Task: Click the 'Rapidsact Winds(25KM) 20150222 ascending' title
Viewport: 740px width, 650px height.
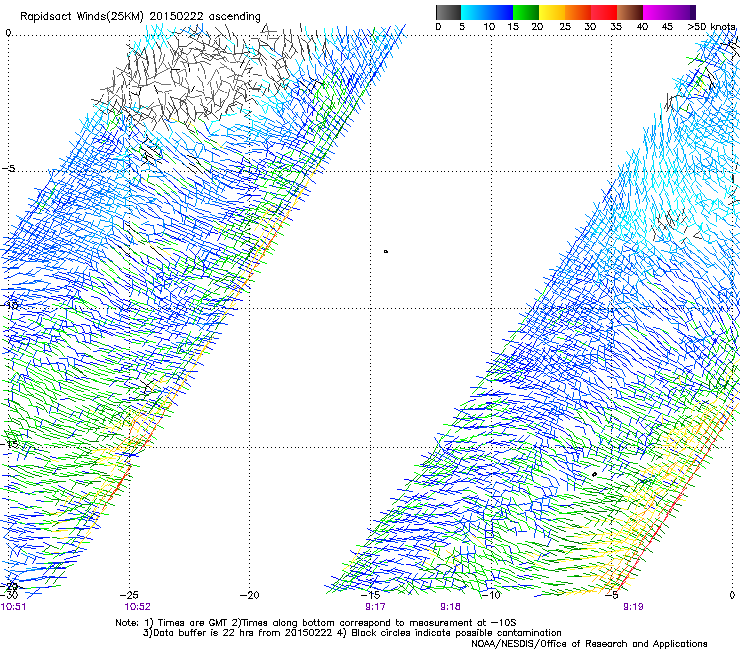Action: [140, 17]
